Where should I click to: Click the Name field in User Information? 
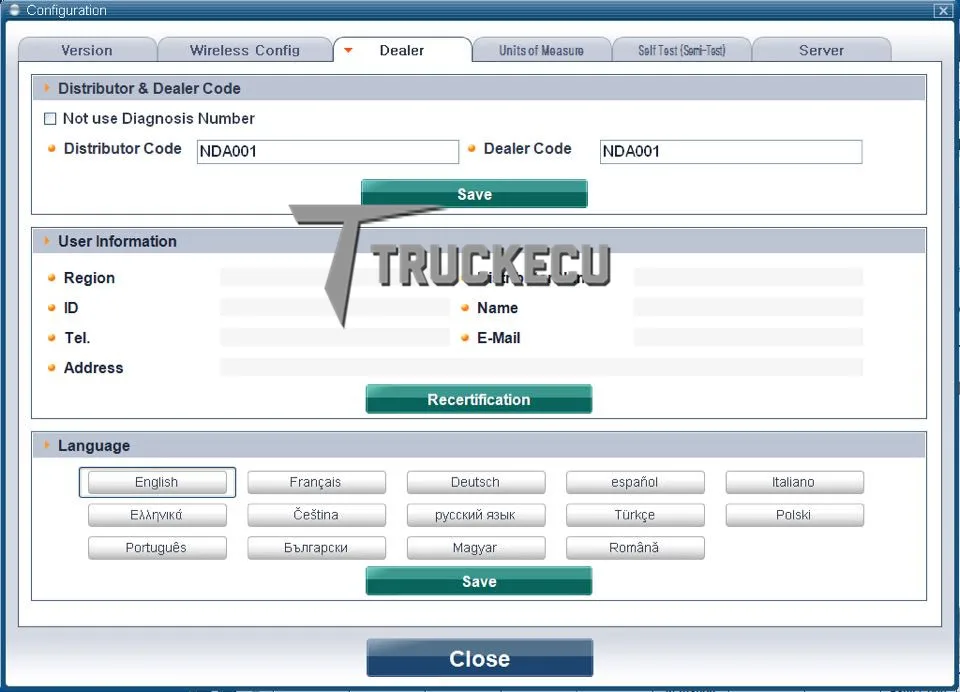coord(748,307)
